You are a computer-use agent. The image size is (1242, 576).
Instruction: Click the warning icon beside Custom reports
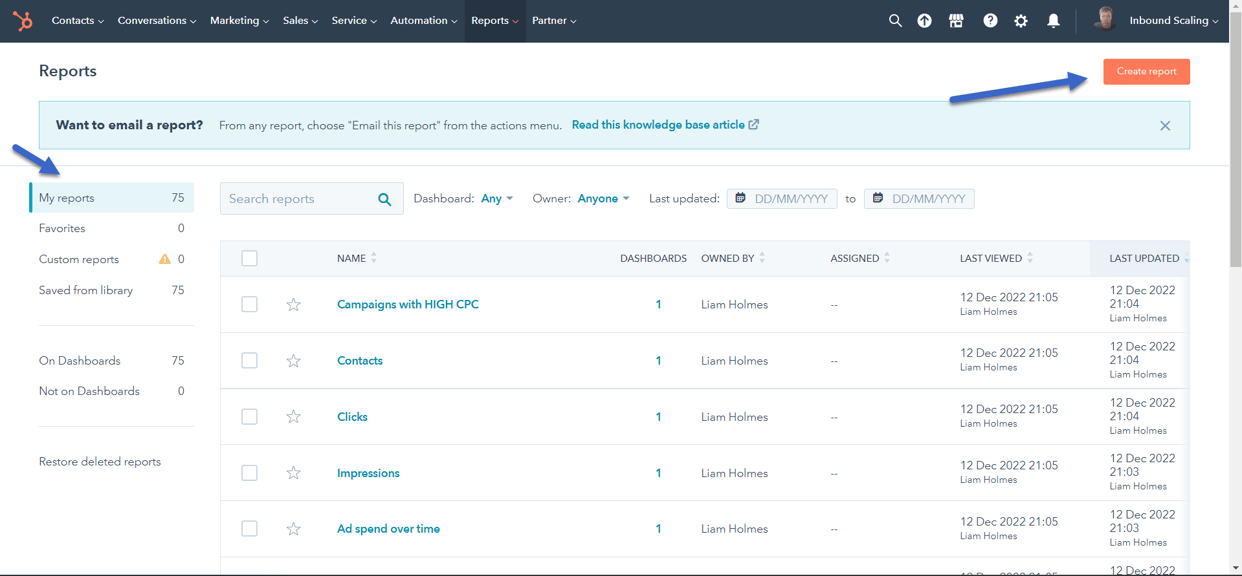coord(165,259)
